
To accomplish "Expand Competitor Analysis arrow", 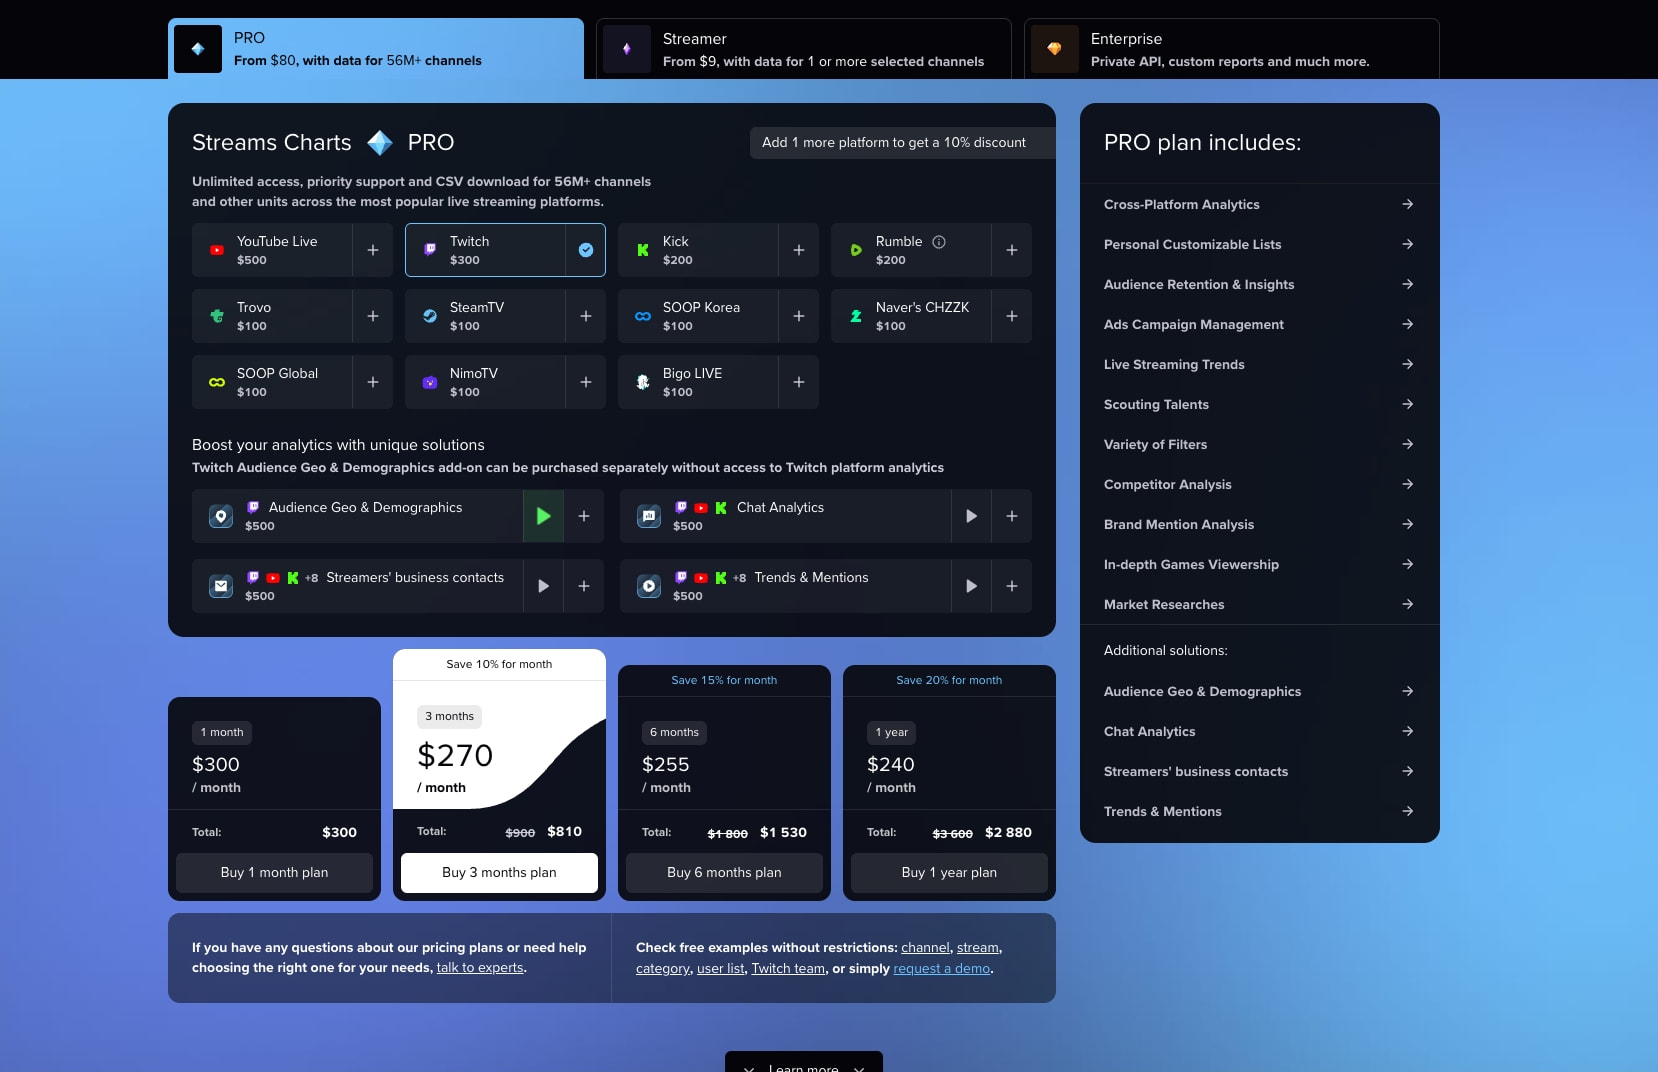I will click(x=1408, y=484).
